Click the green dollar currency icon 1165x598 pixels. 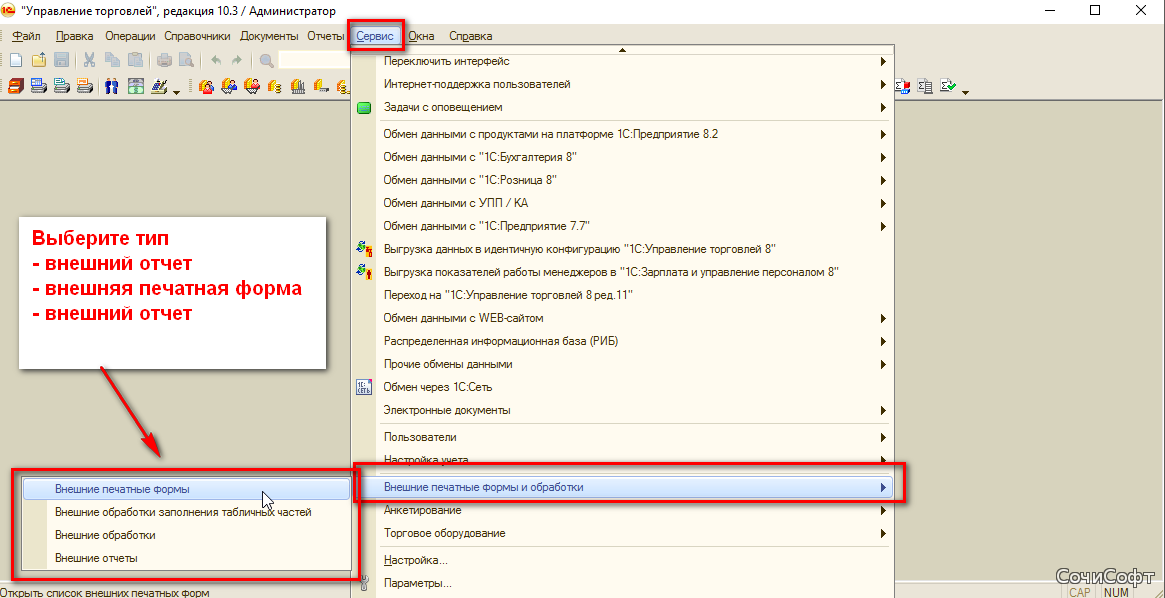[135, 86]
